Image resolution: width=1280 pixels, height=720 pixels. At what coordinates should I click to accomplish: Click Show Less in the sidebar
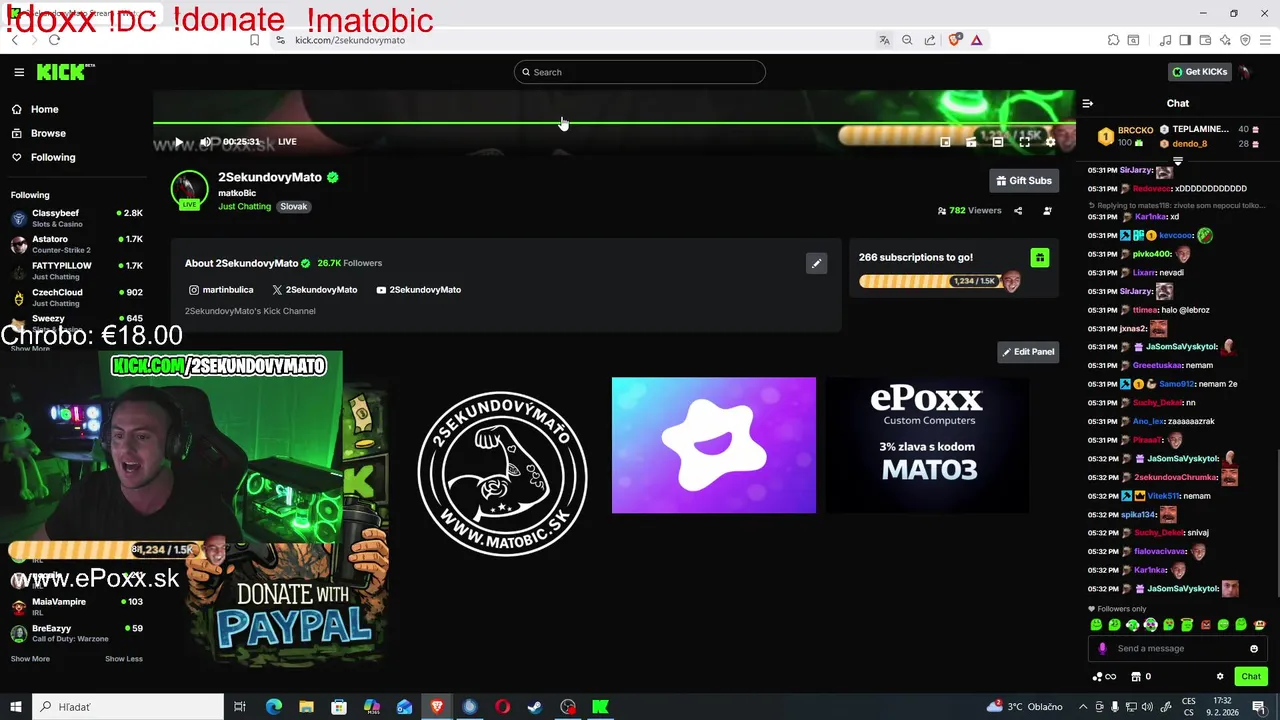[124, 659]
